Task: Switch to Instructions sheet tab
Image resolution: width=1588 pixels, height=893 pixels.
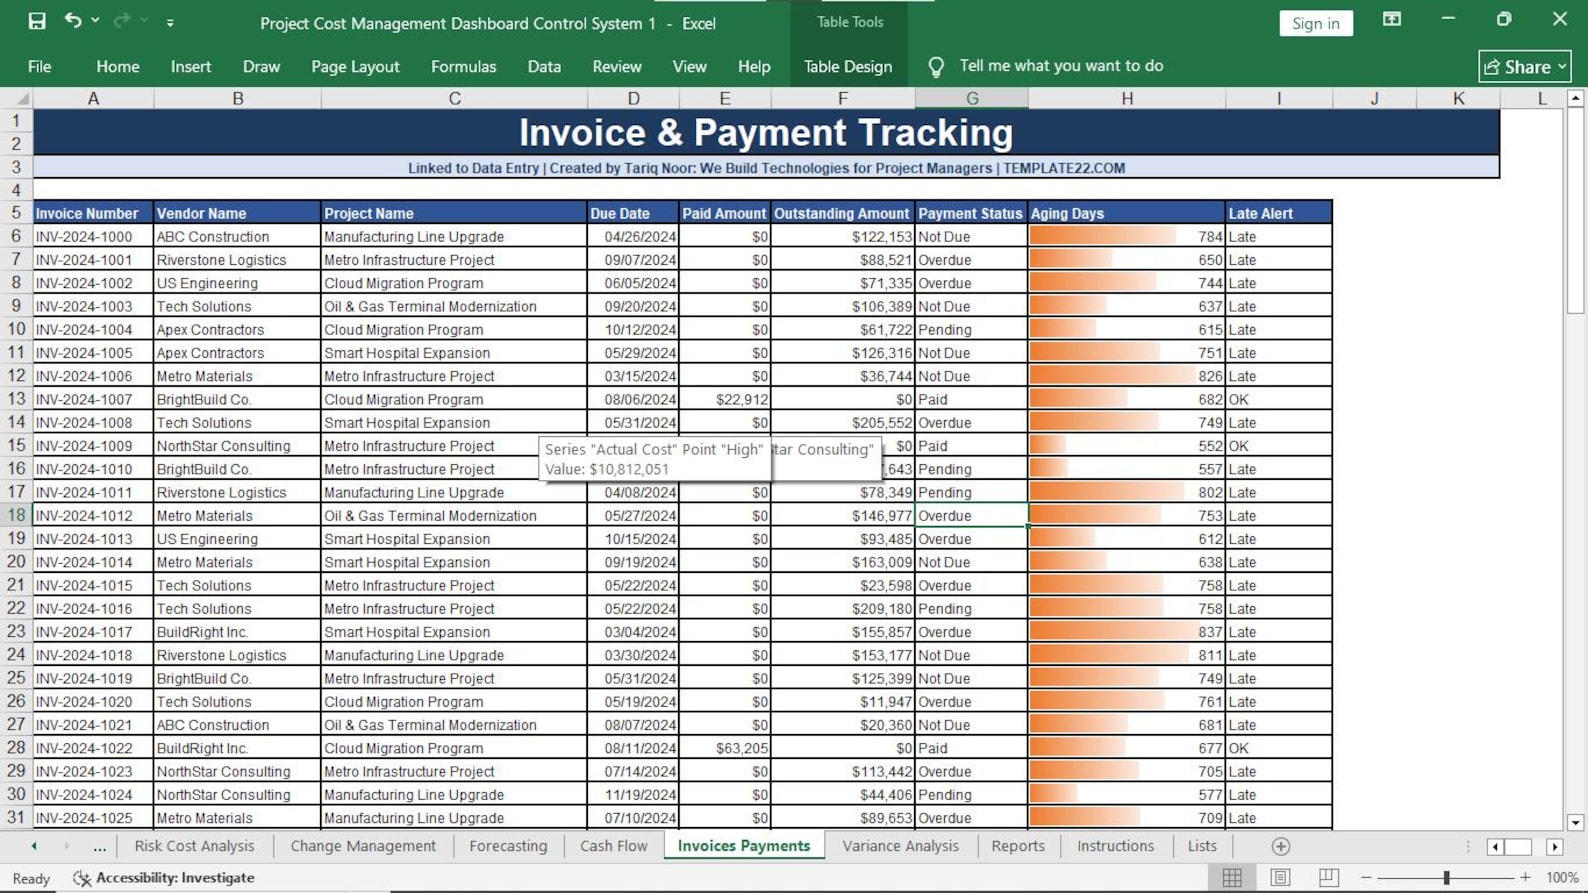Action: tap(1115, 846)
